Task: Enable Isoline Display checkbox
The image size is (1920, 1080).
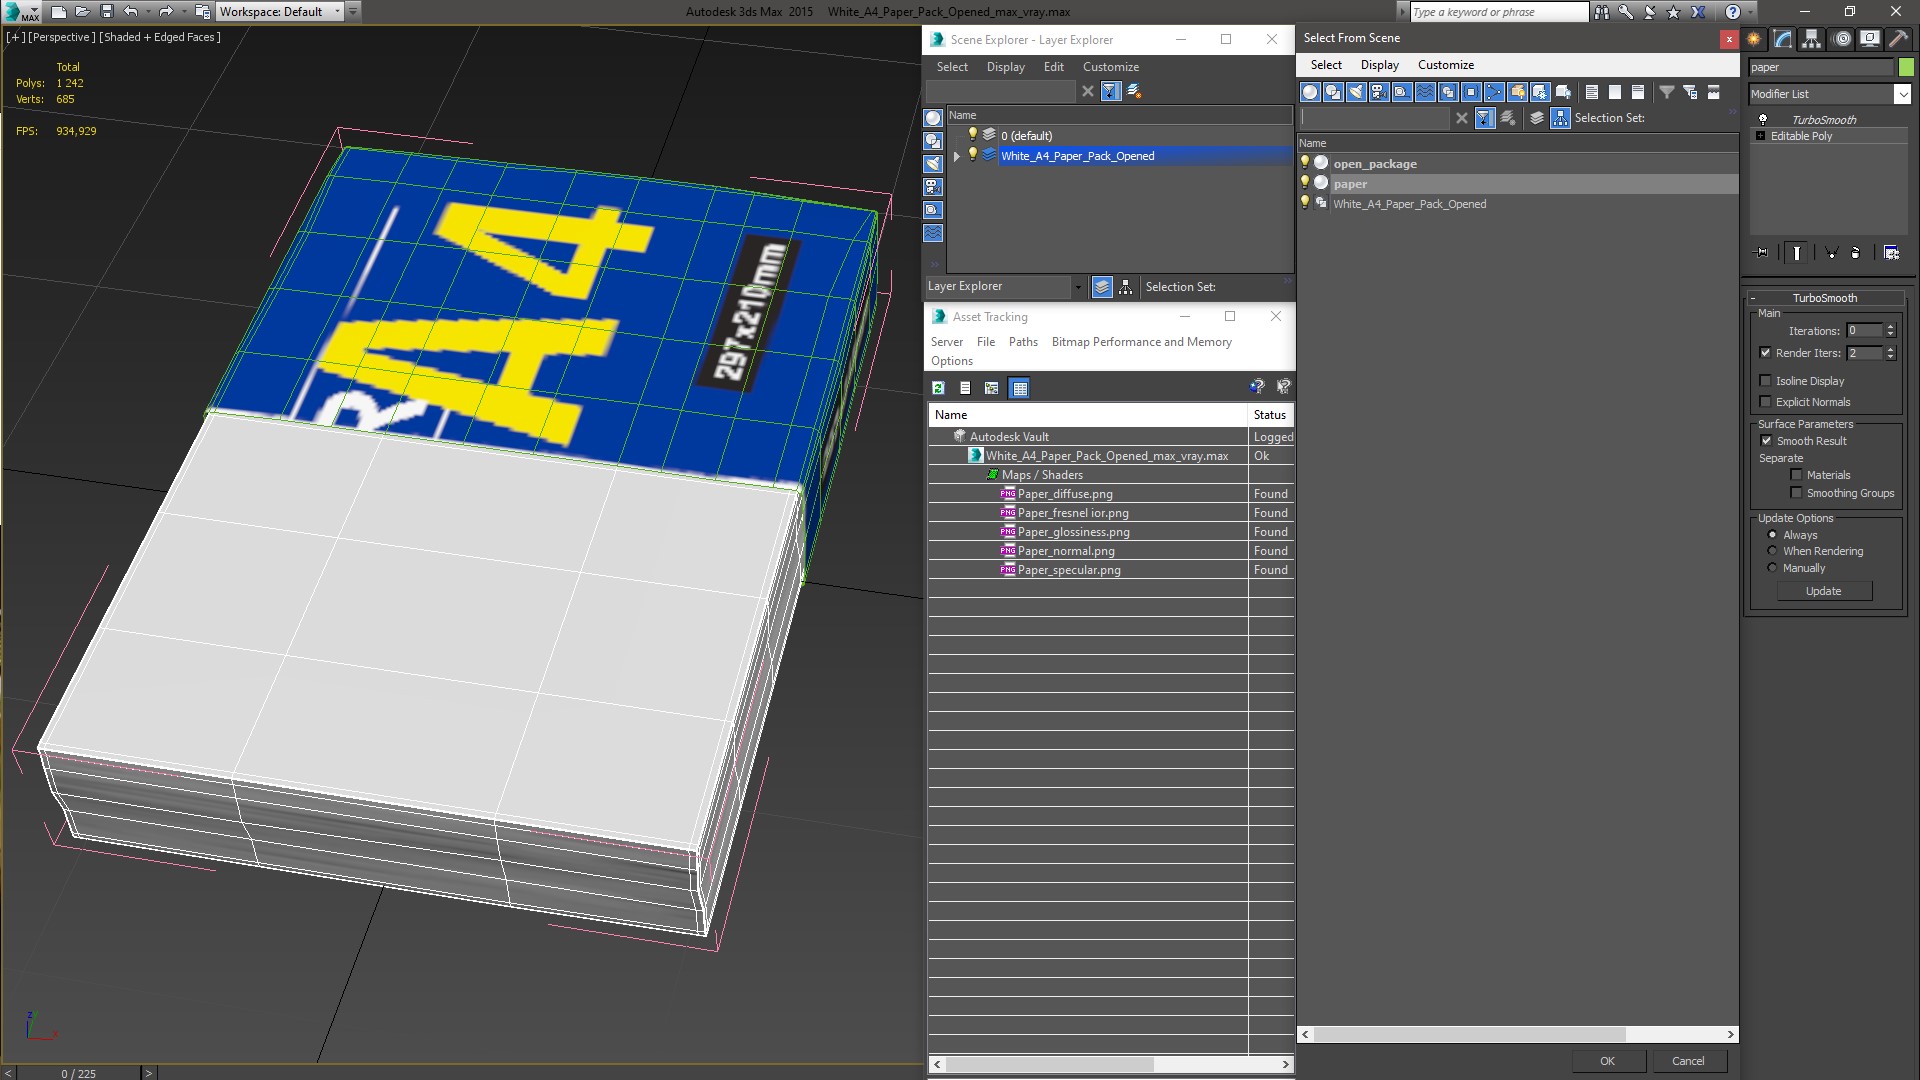Action: coord(1765,381)
